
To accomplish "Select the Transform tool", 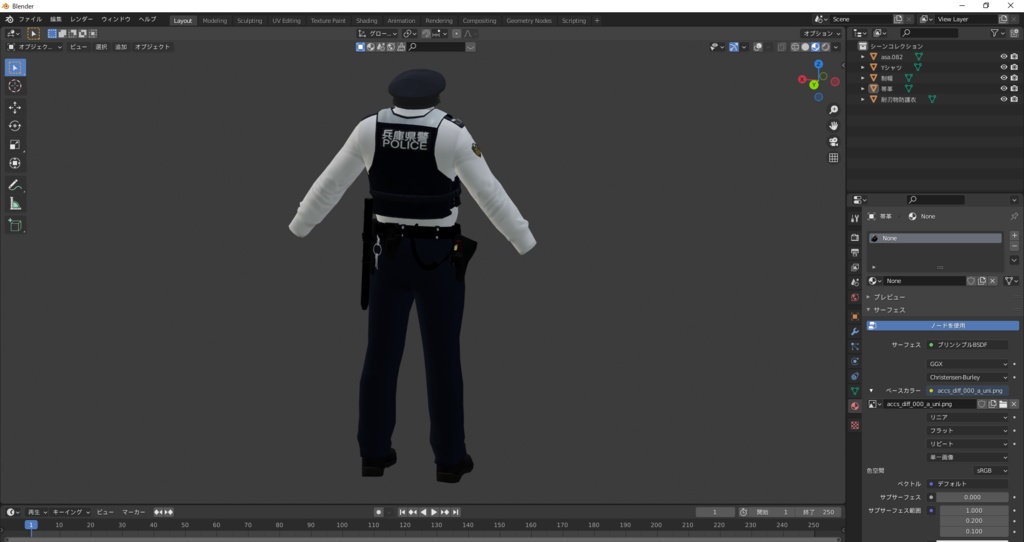I will click(15, 163).
